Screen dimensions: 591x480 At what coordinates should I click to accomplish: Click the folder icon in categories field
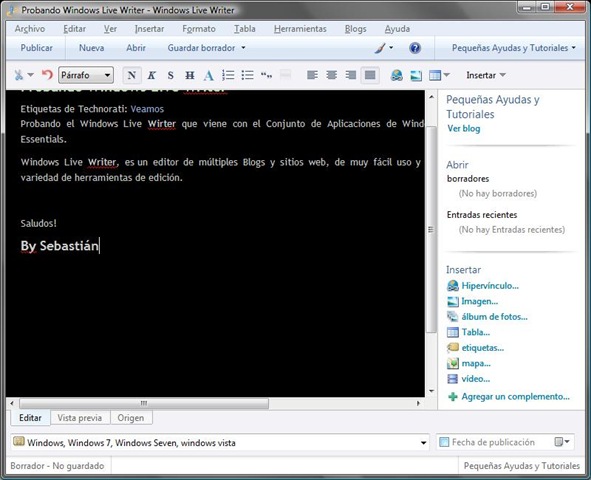[x=19, y=442]
